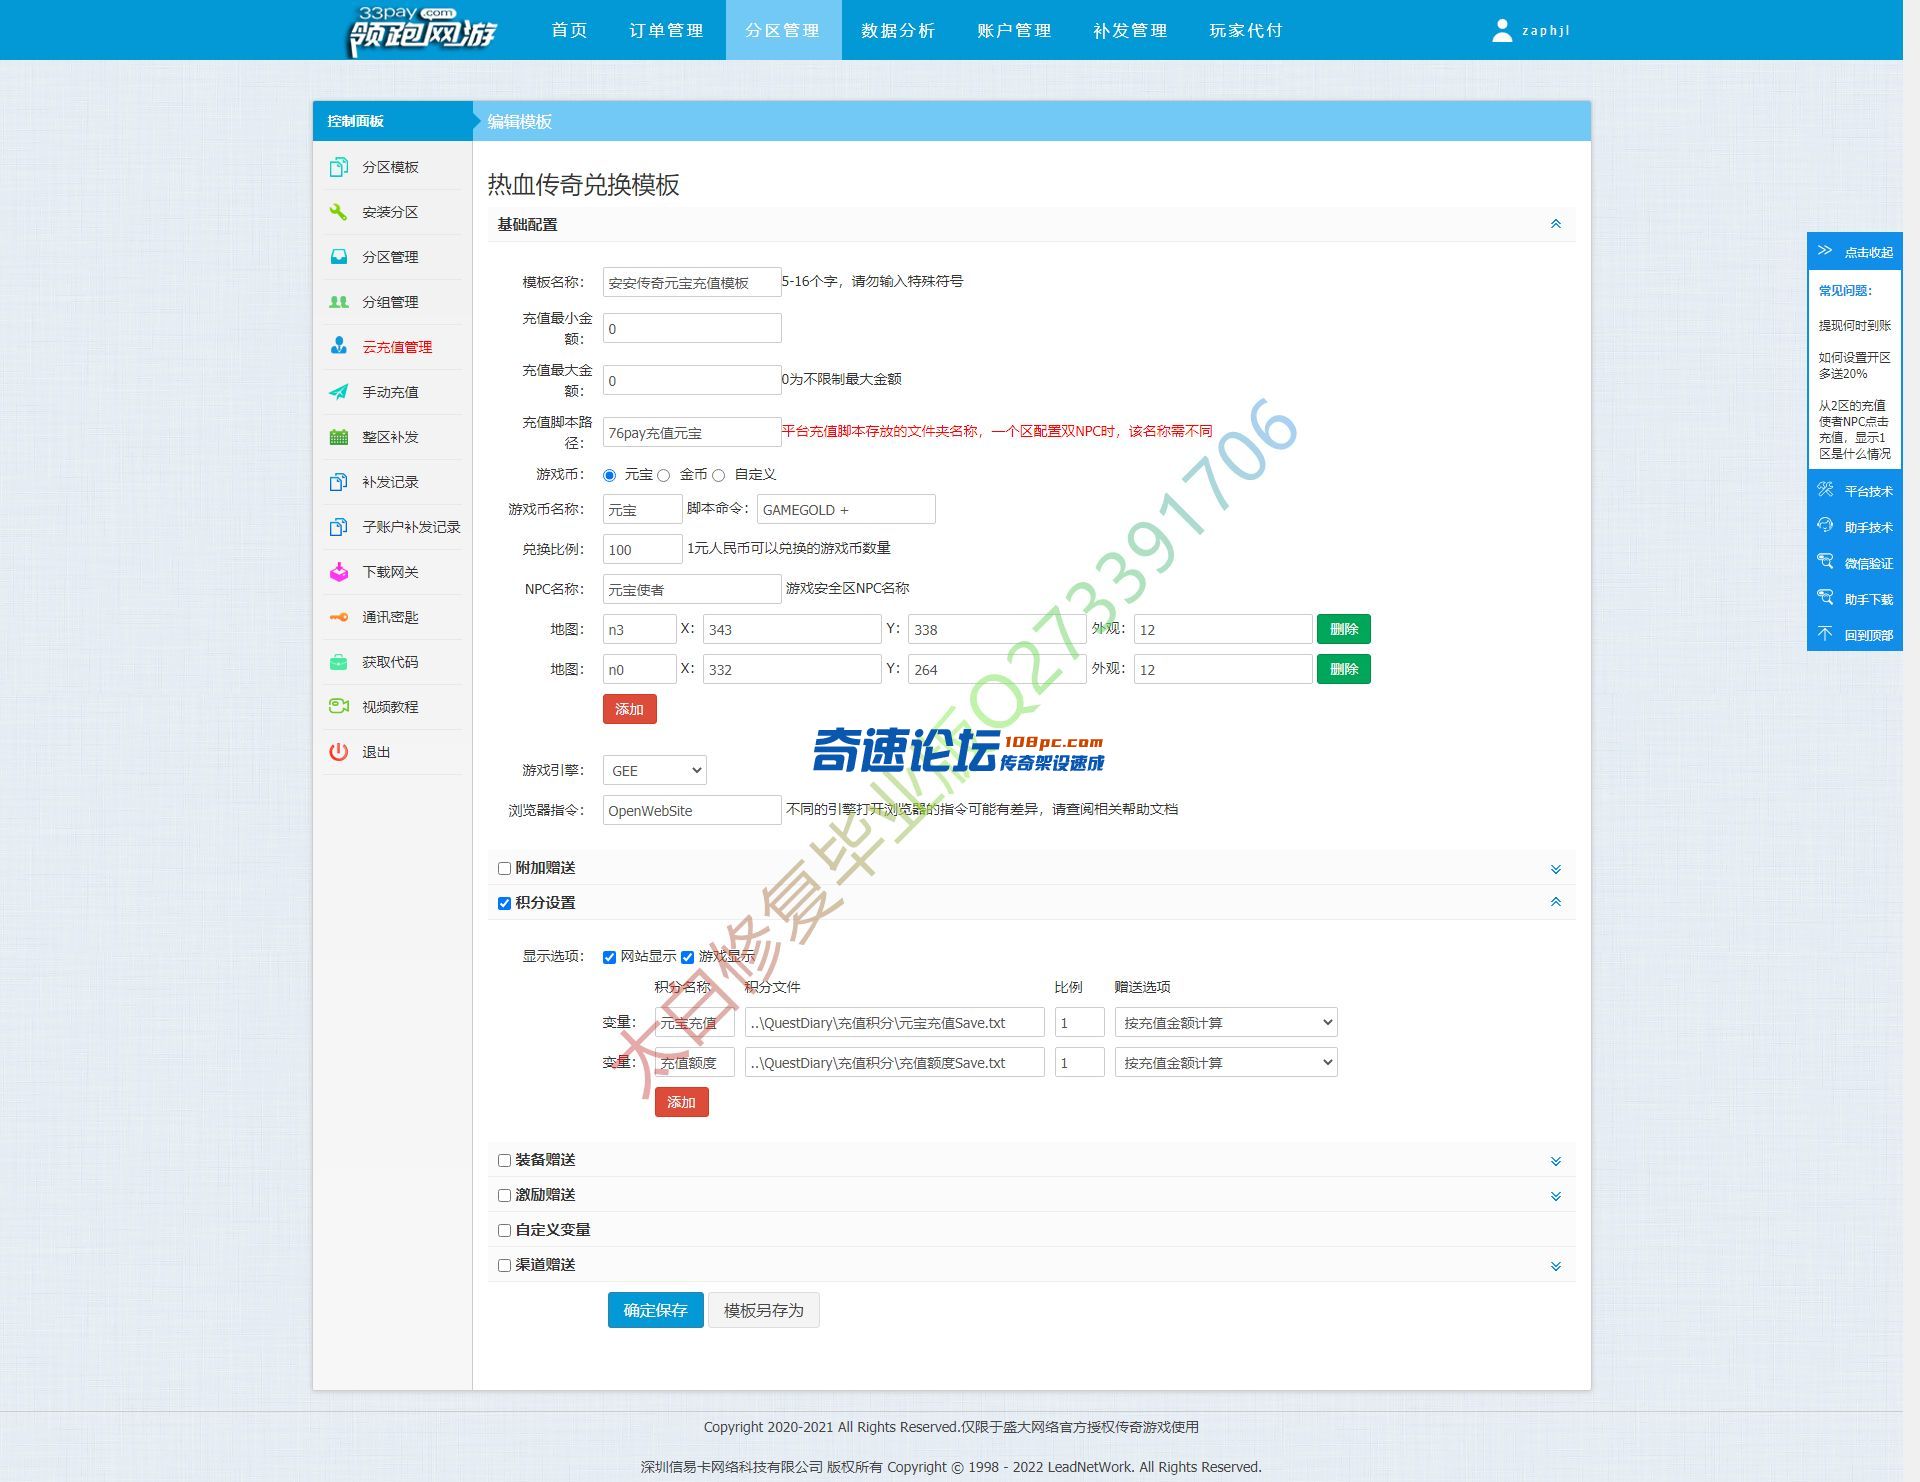Click the 整区补发 calendar icon
The image size is (1920, 1482).
pyautogui.click(x=339, y=437)
